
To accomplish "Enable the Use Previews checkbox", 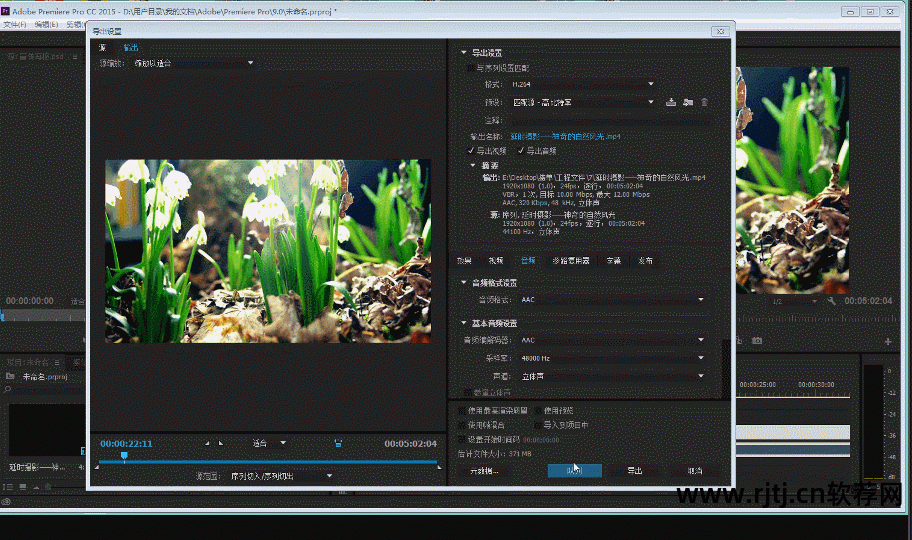I will [x=538, y=410].
